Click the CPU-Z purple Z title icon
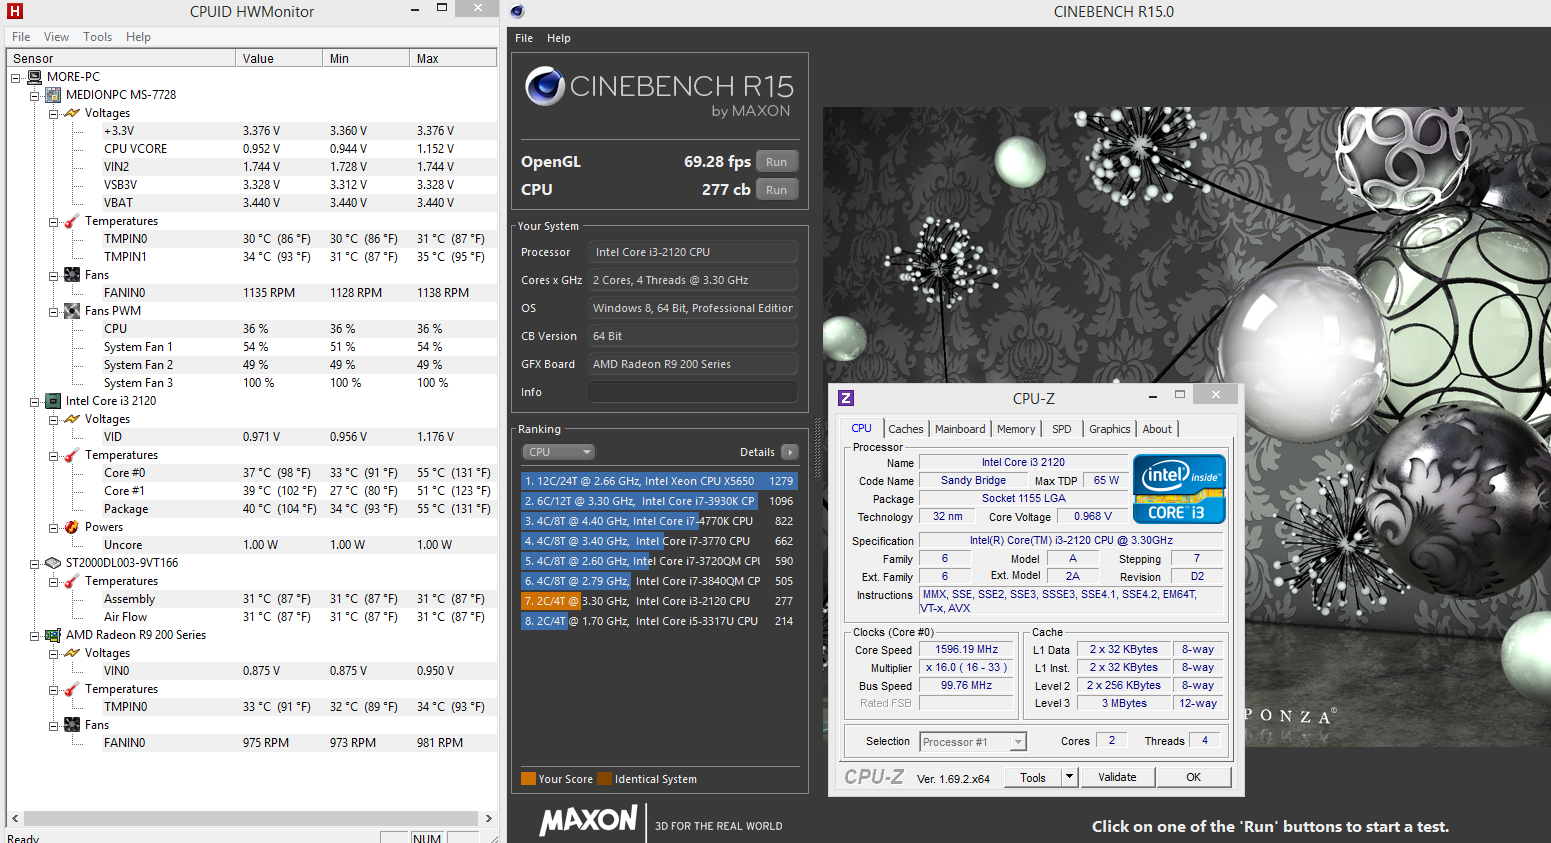The height and width of the screenshot is (843, 1551). click(846, 398)
